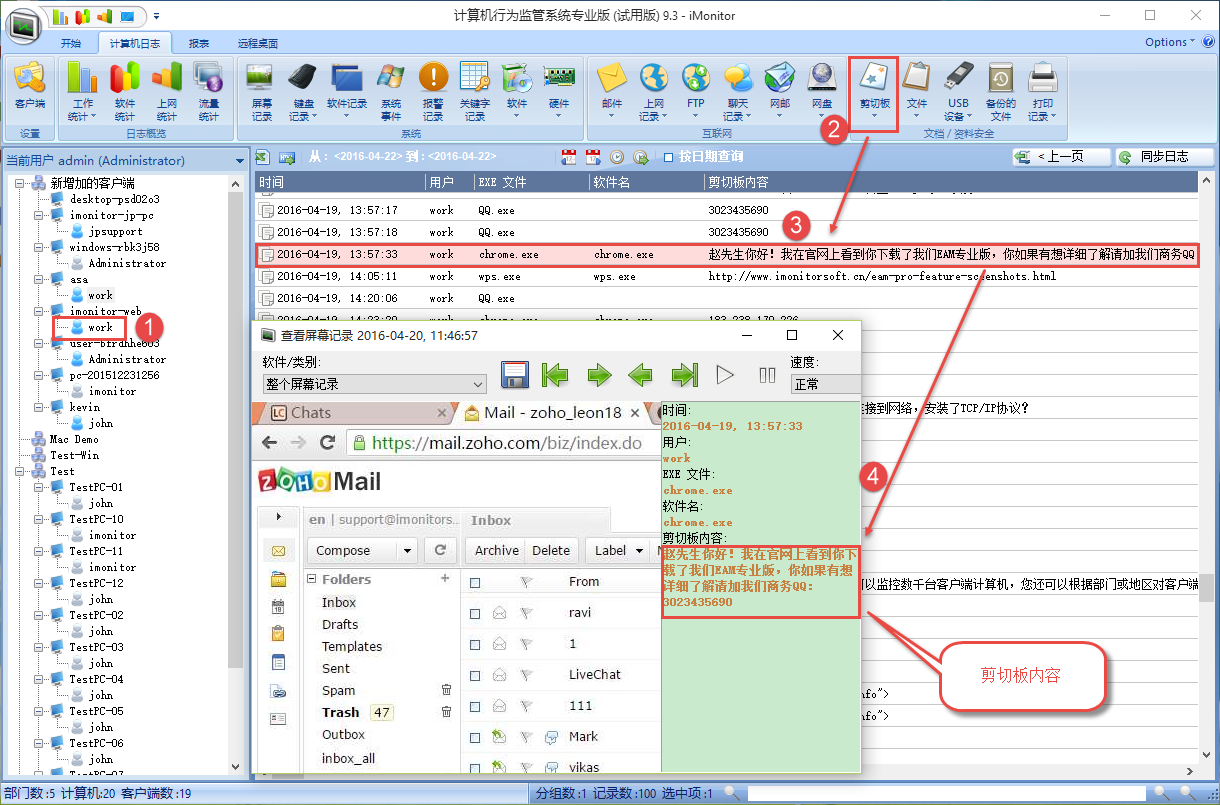Play the screen recording
Viewport: 1220px width, 805px height.
(x=725, y=375)
